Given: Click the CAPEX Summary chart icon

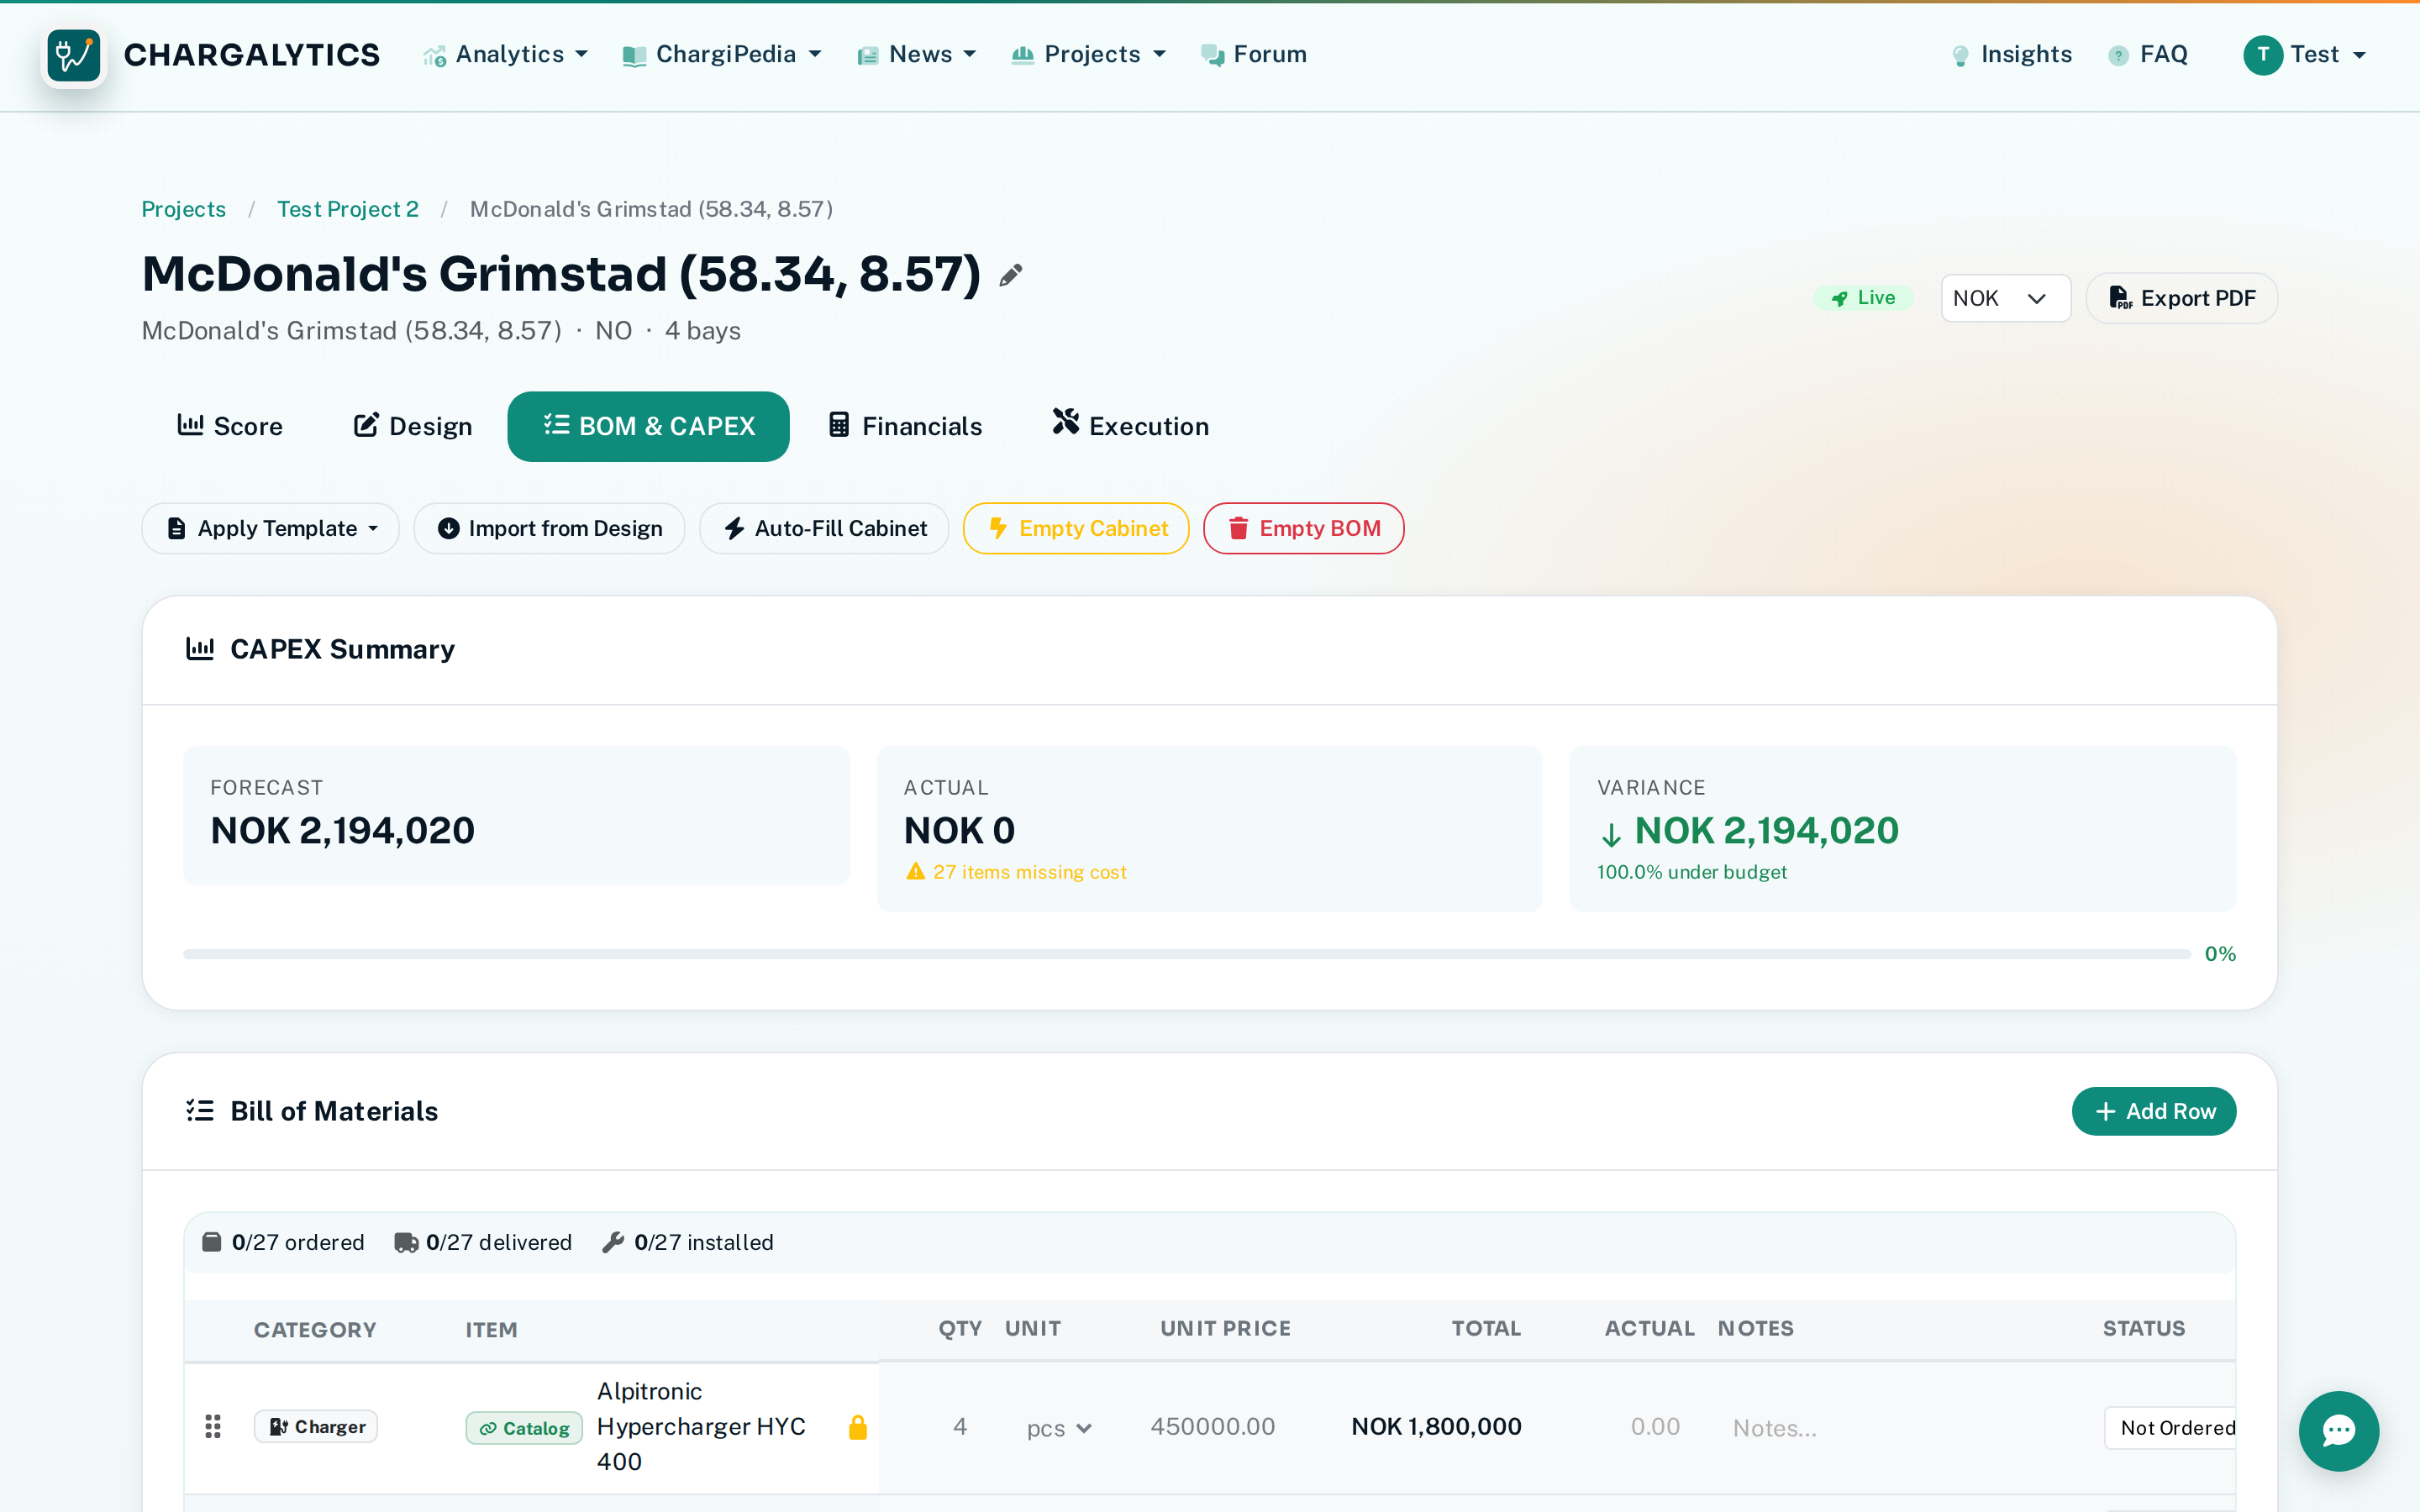Looking at the screenshot, I should [200, 649].
